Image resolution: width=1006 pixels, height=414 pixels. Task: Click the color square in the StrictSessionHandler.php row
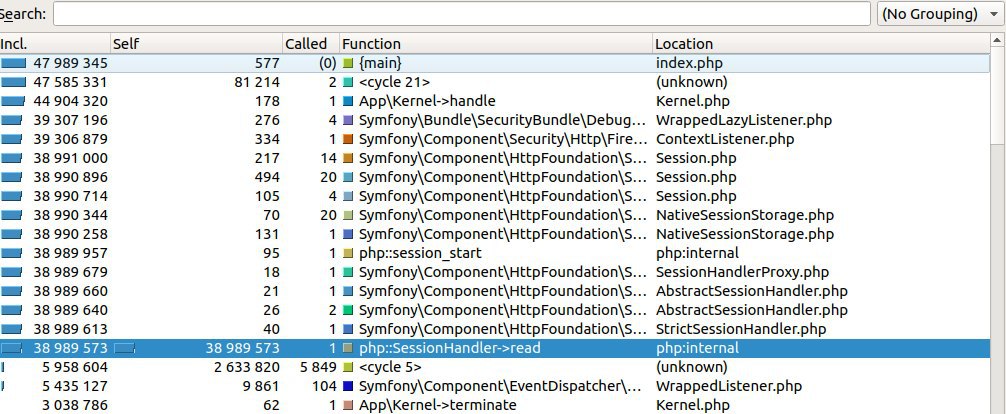pos(348,329)
